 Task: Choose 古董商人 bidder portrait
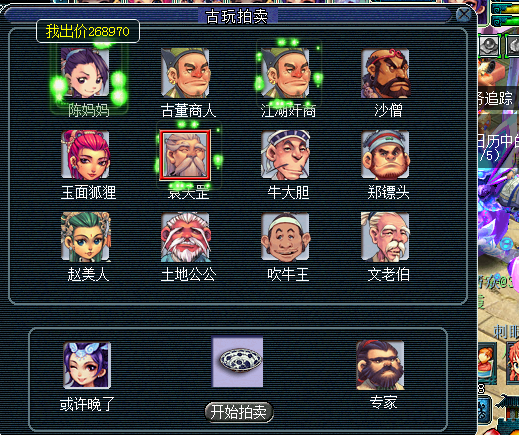[185, 73]
